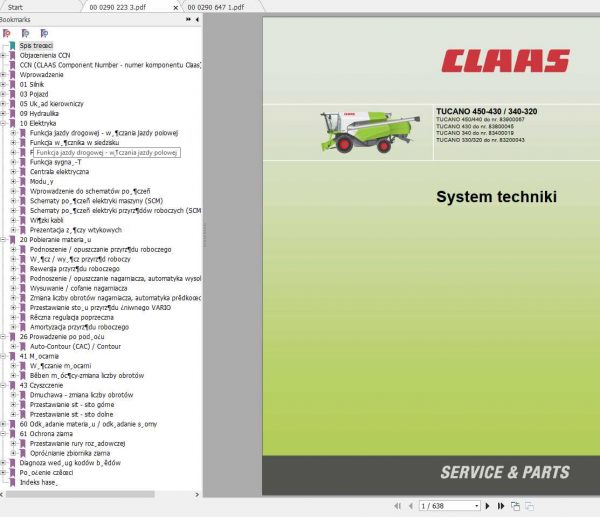
Task: Open Rewersja przyrz¶du roboczego bookmark
Action: tap(75, 269)
